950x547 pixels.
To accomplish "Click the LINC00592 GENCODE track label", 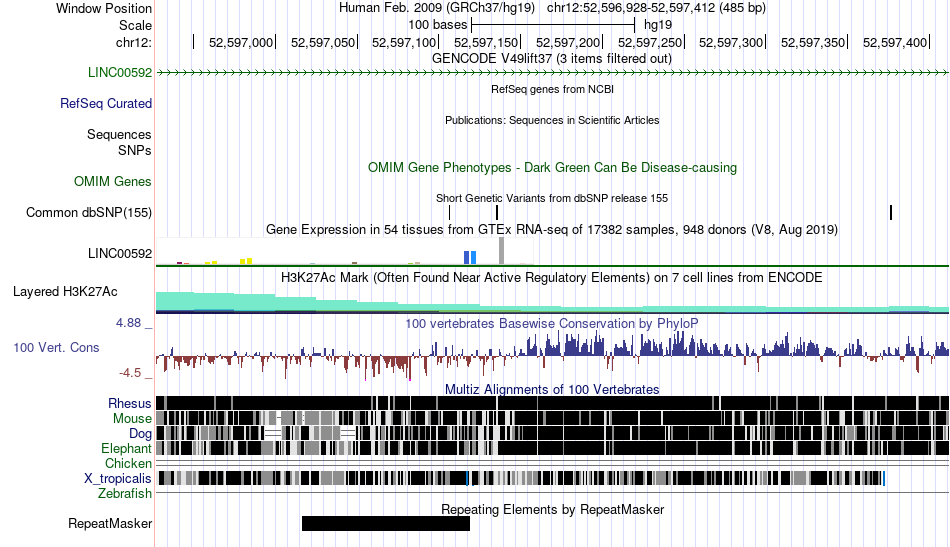I will coord(119,72).
